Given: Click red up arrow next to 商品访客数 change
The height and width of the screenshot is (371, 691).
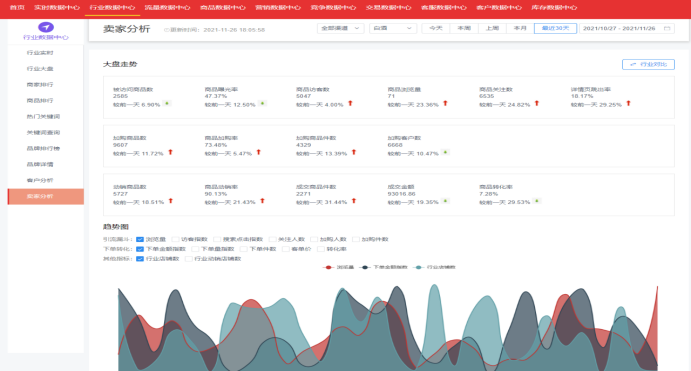Looking at the screenshot, I should click(x=350, y=103).
